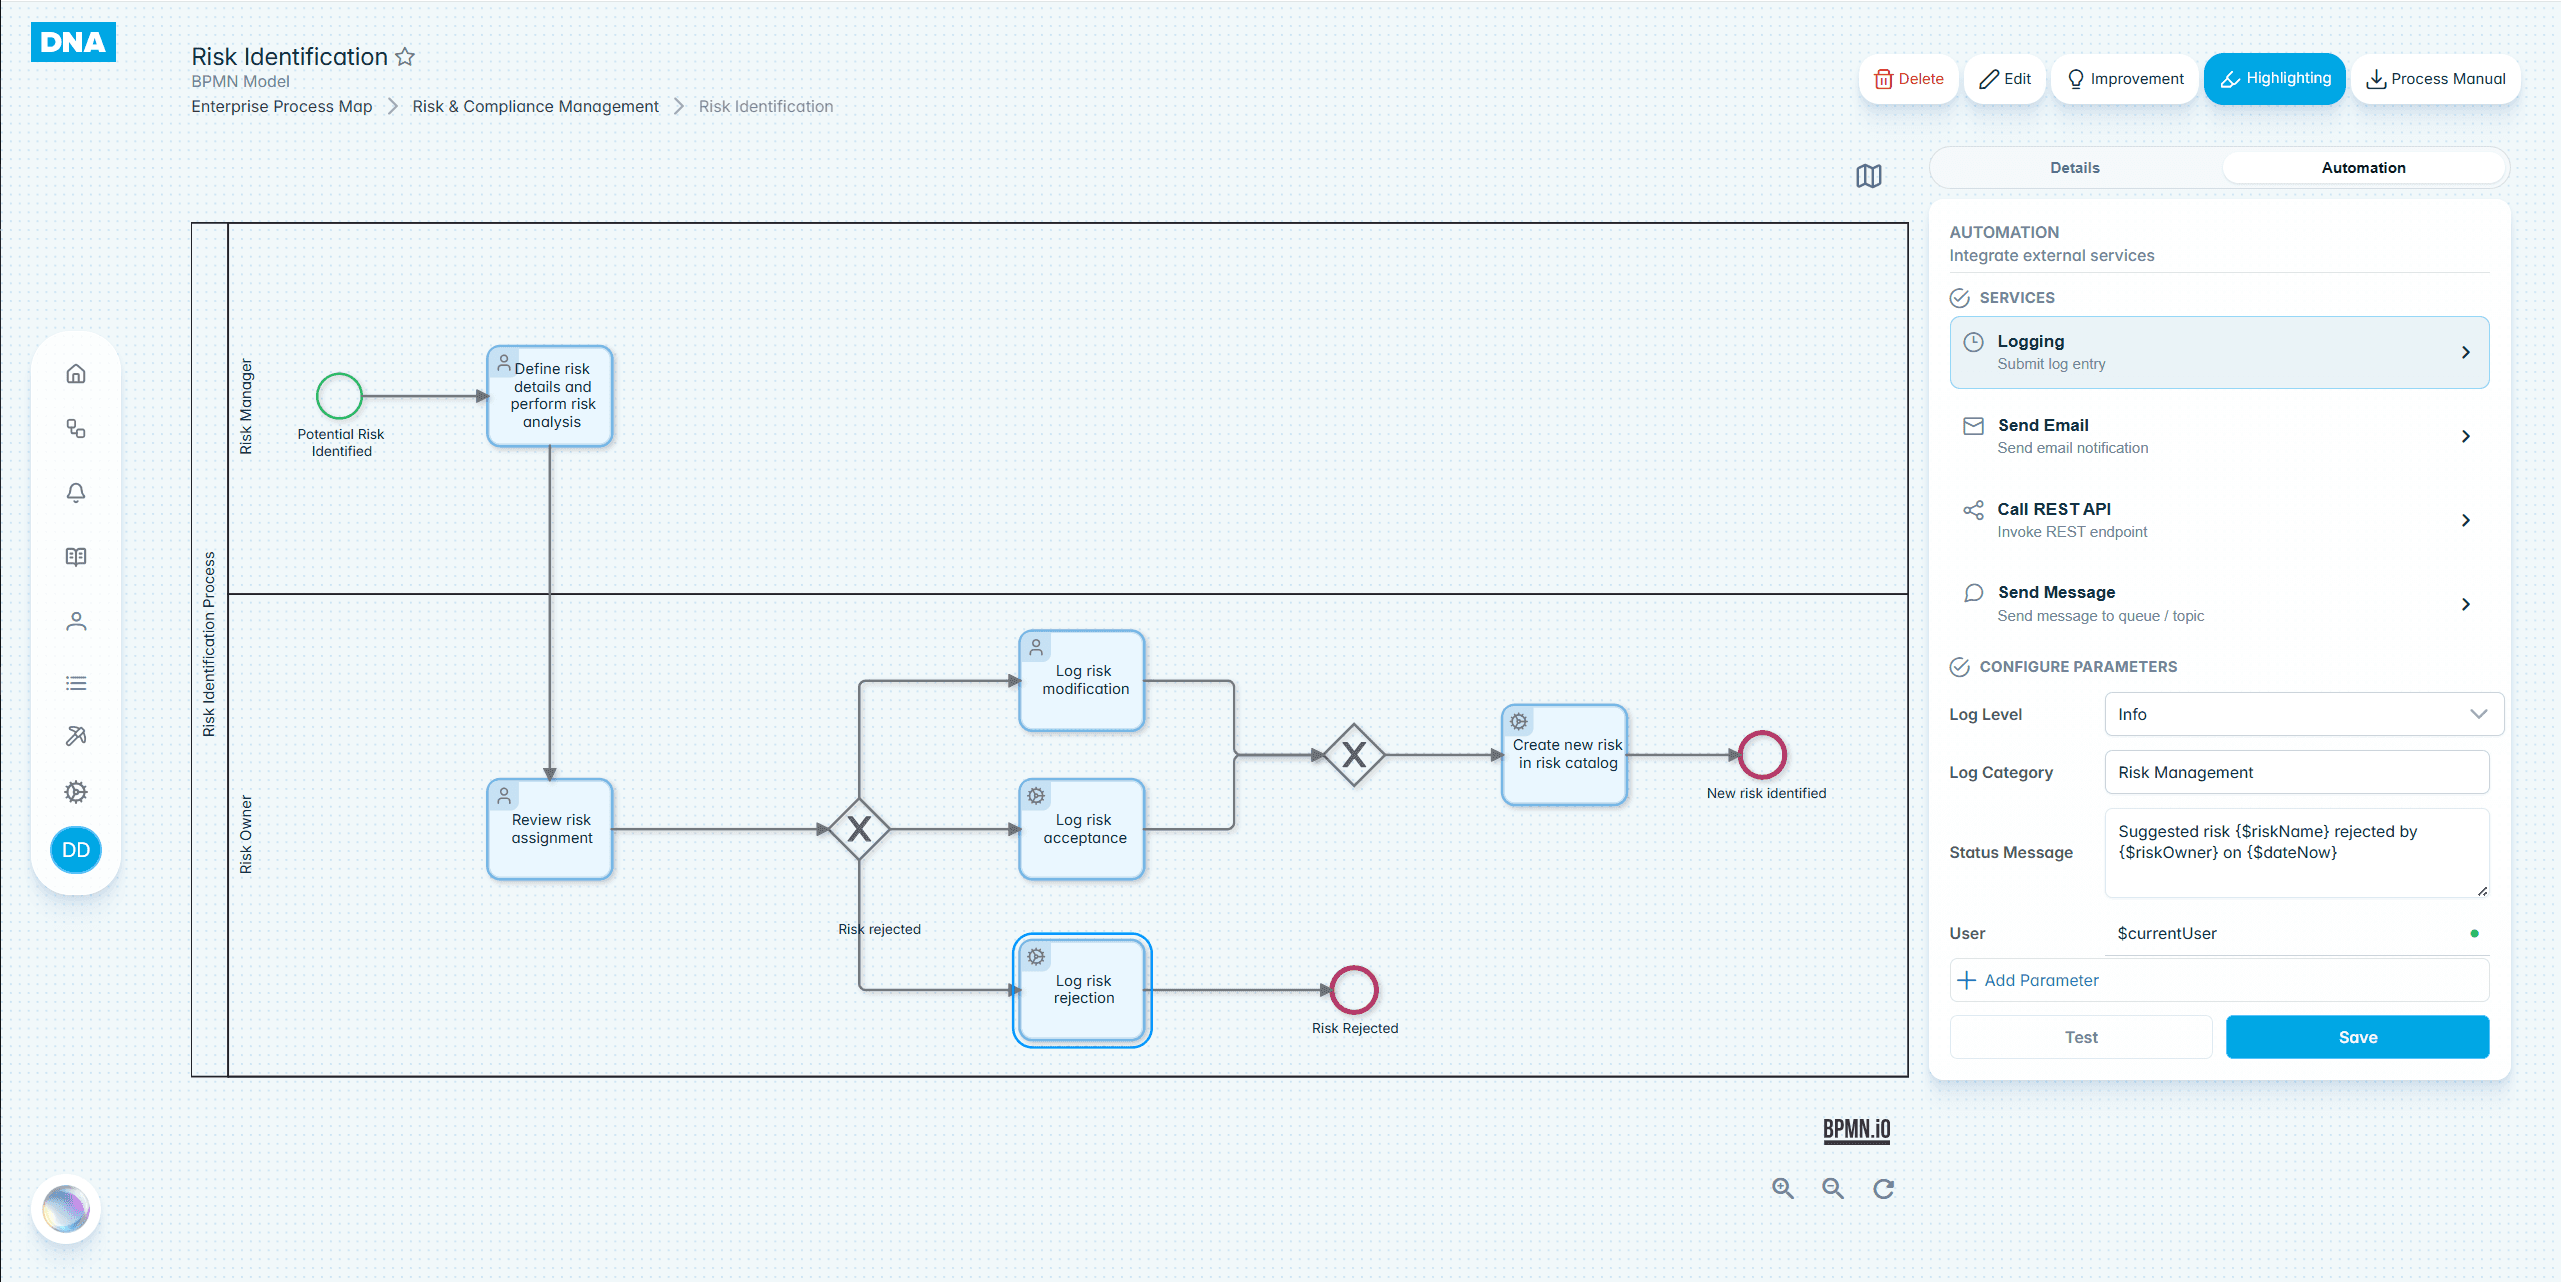The width and height of the screenshot is (2562, 1282).
Task: Open notifications bell in sidebar
Action: pyautogui.click(x=76, y=493)
